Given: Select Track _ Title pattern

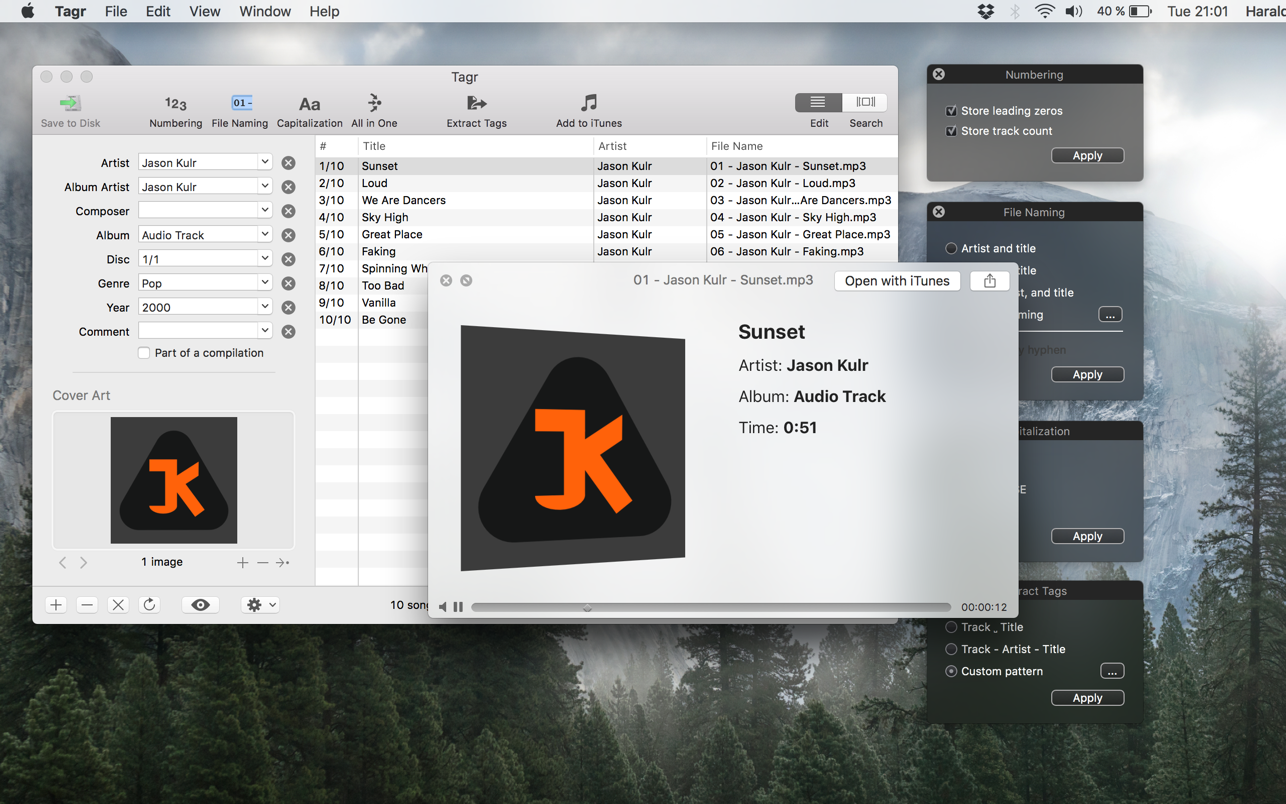Looking at the screenshot, I should click(x=951, y=627).
